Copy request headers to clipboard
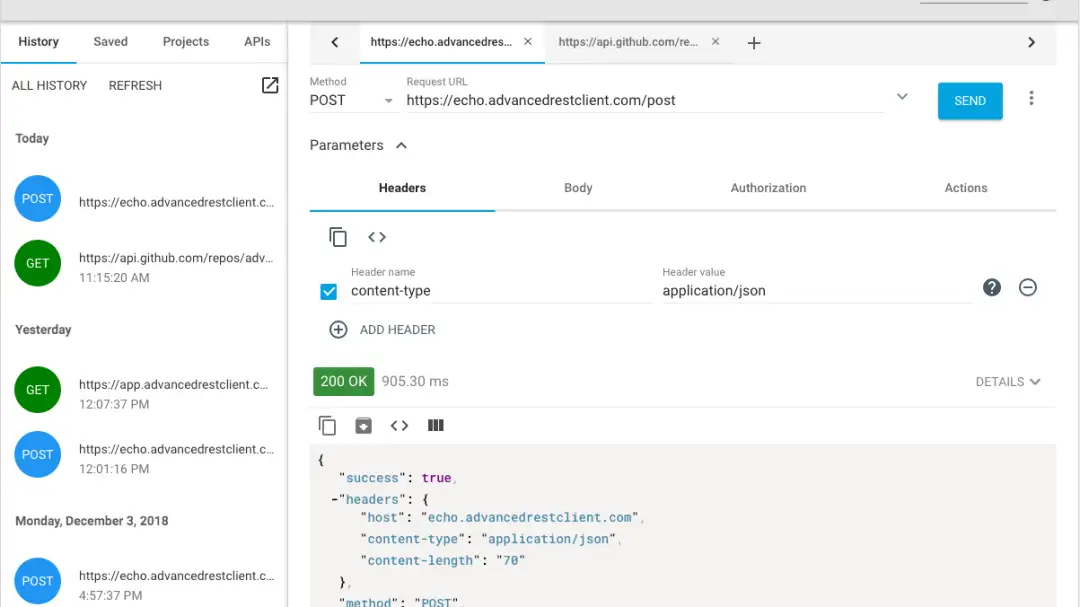This screenshot has width=1080, height=607. (x=338, y=237)
